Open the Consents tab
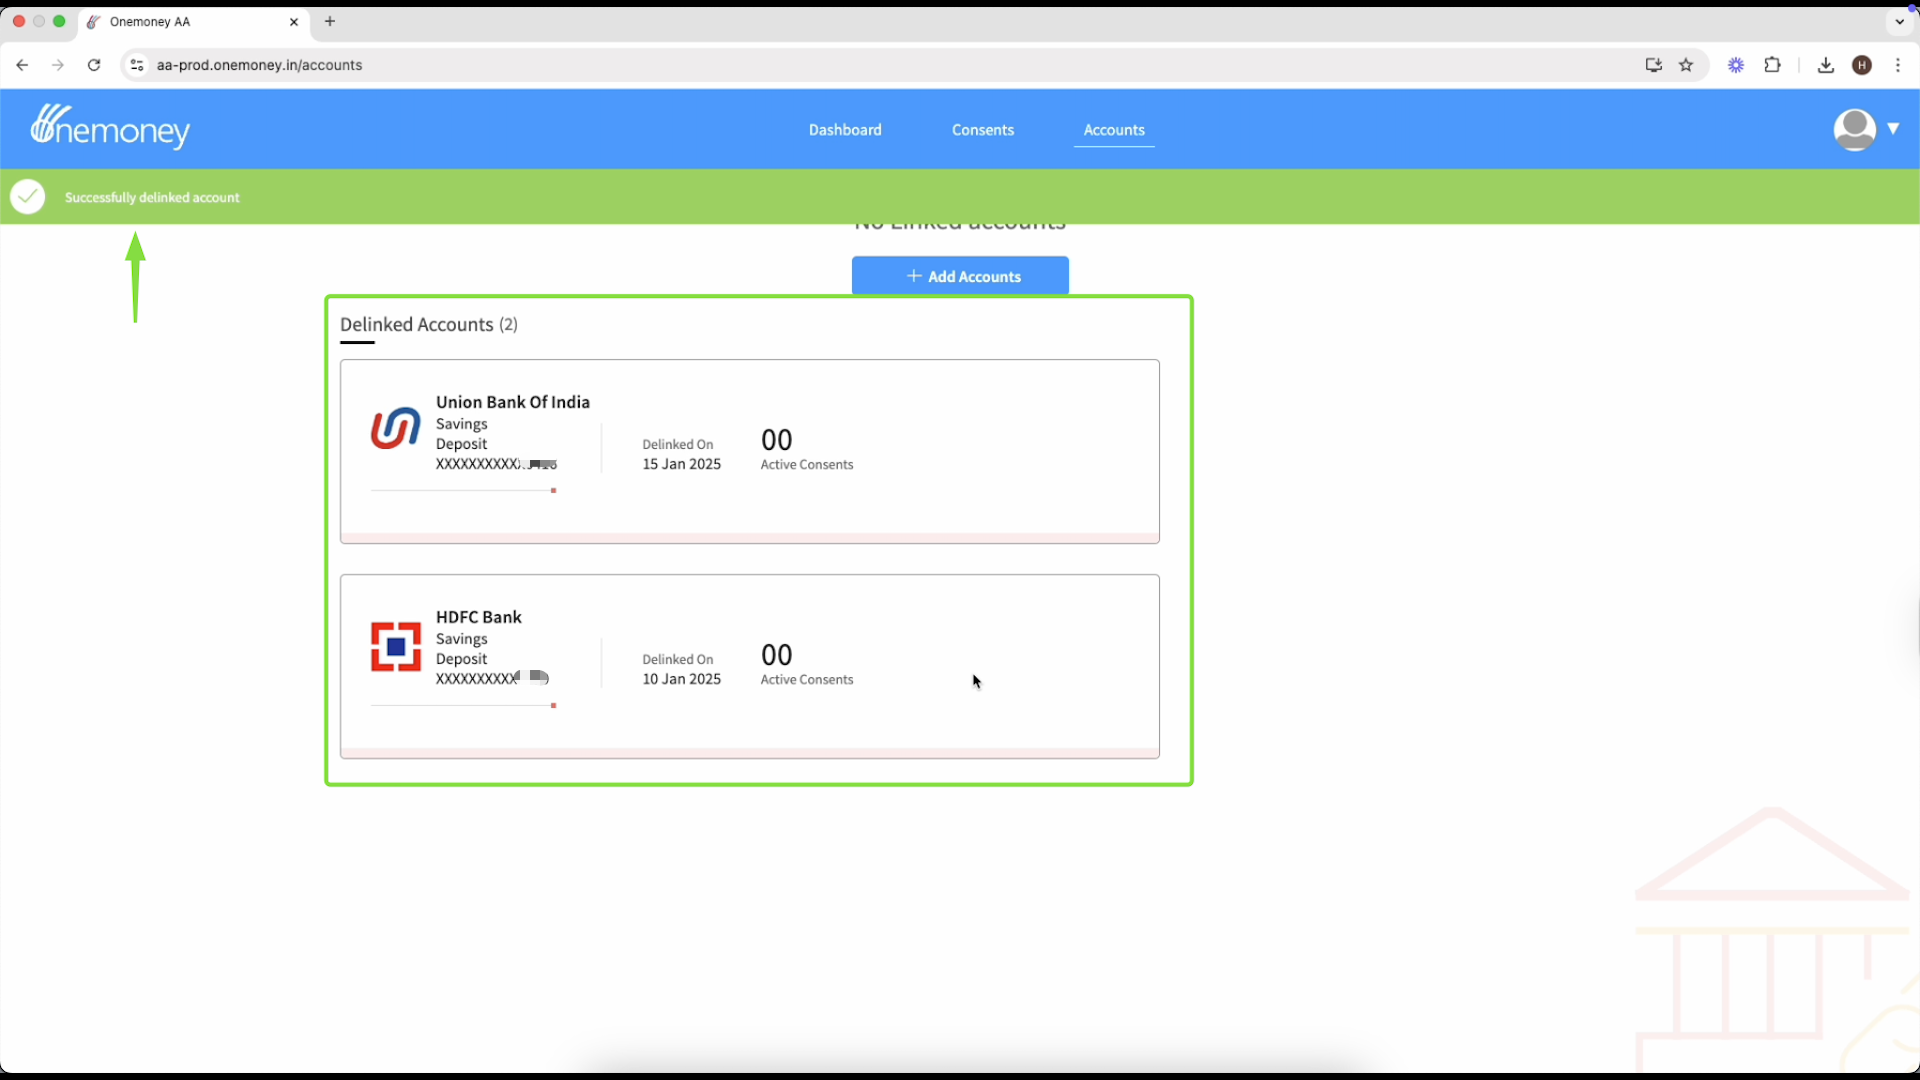The height and width of the screenshot is (1080, 1920). pyautogui.click(x=982, y=130)
